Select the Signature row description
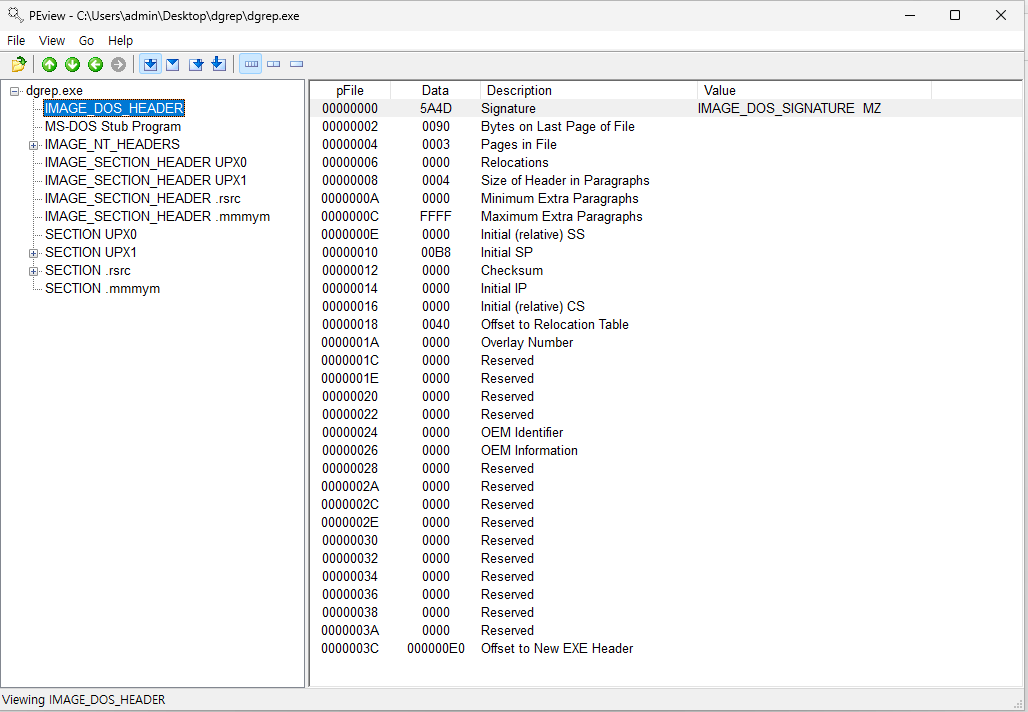The width and height of the screenshot is (1028, 712). pyautogui.click(x=508, y=109)
